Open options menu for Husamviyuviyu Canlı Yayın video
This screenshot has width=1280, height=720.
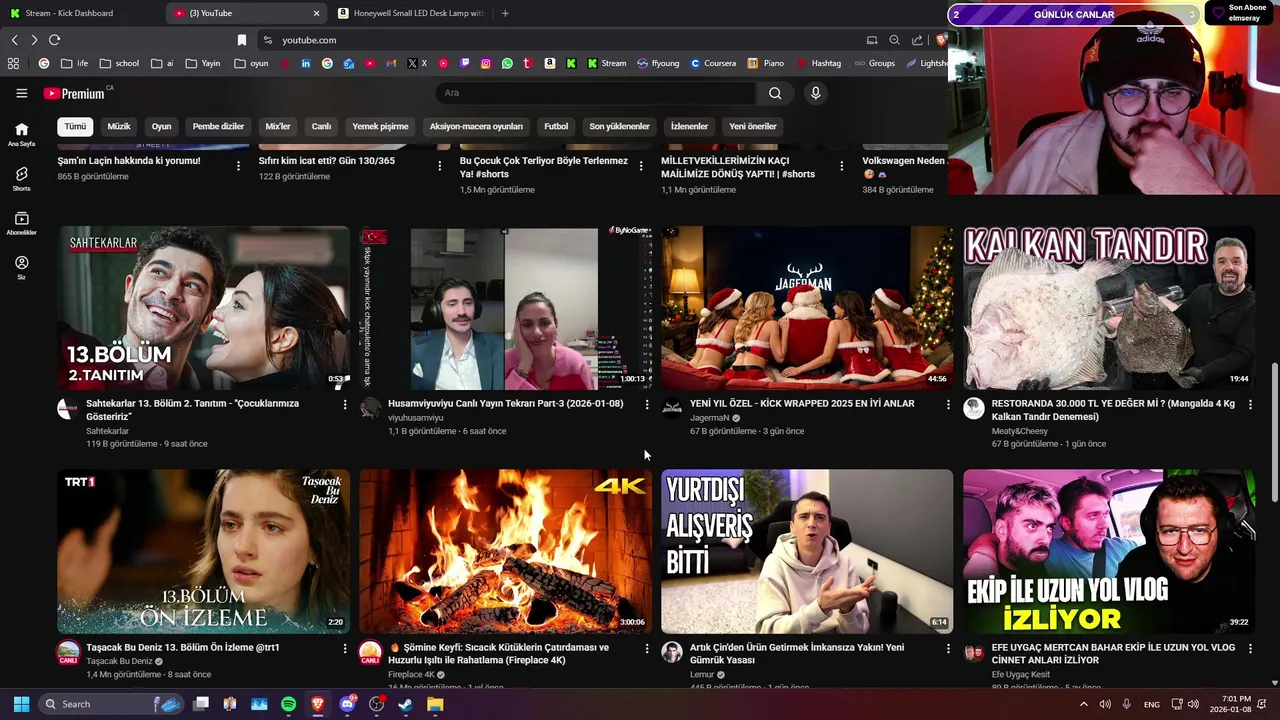(647, 405)
